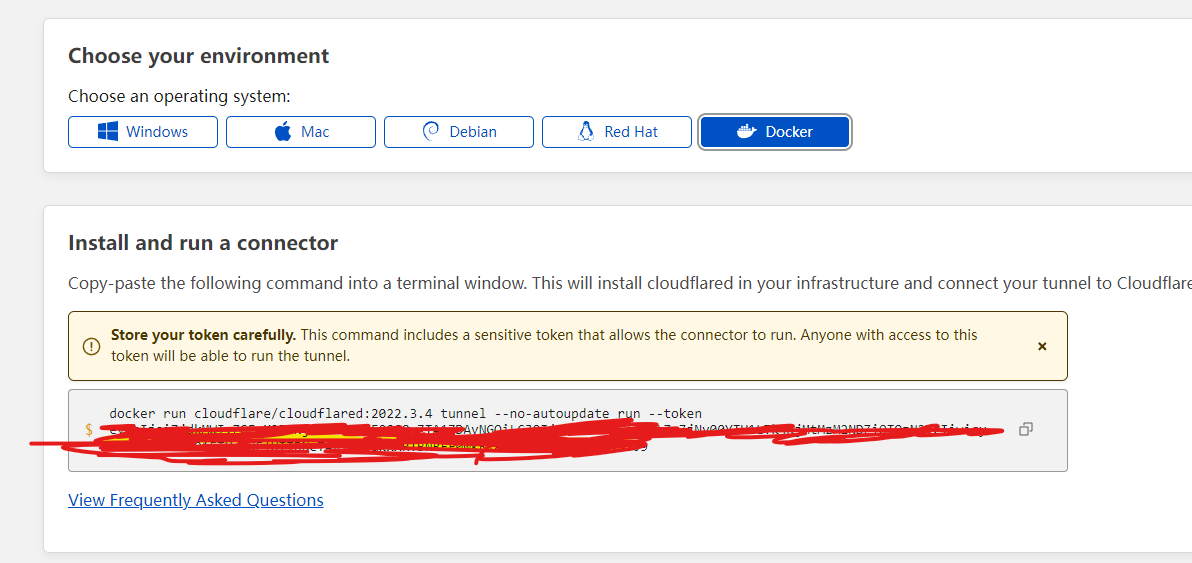This screenshot has width=1192, height=563.
Task: Select the Windows operating system label
Action: tap(157, 132)
